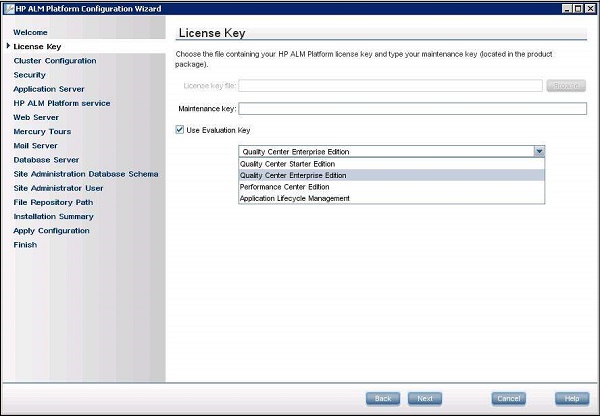Screen dimensions: 600x416
Task: Maximize the Configuration Wizard window
Action: (579, 8)
